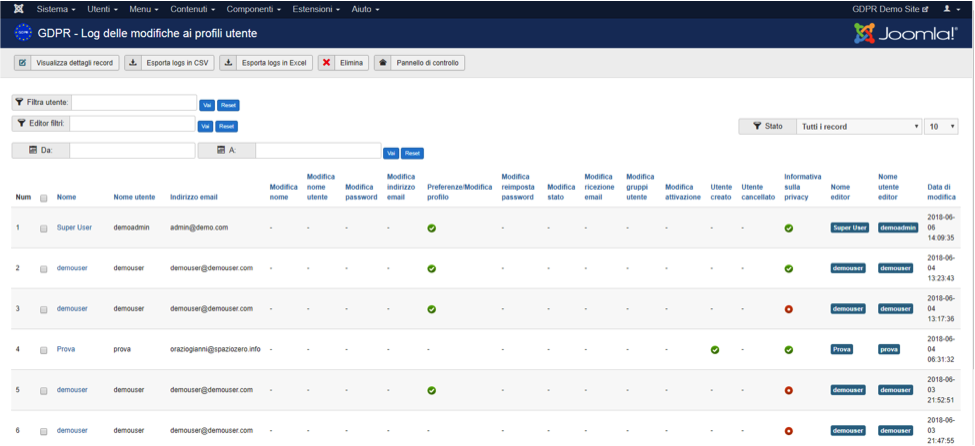Viewport: 975px width, 446px height.
Task: Click Vai next to date range fields
Action: click(391, 153)
